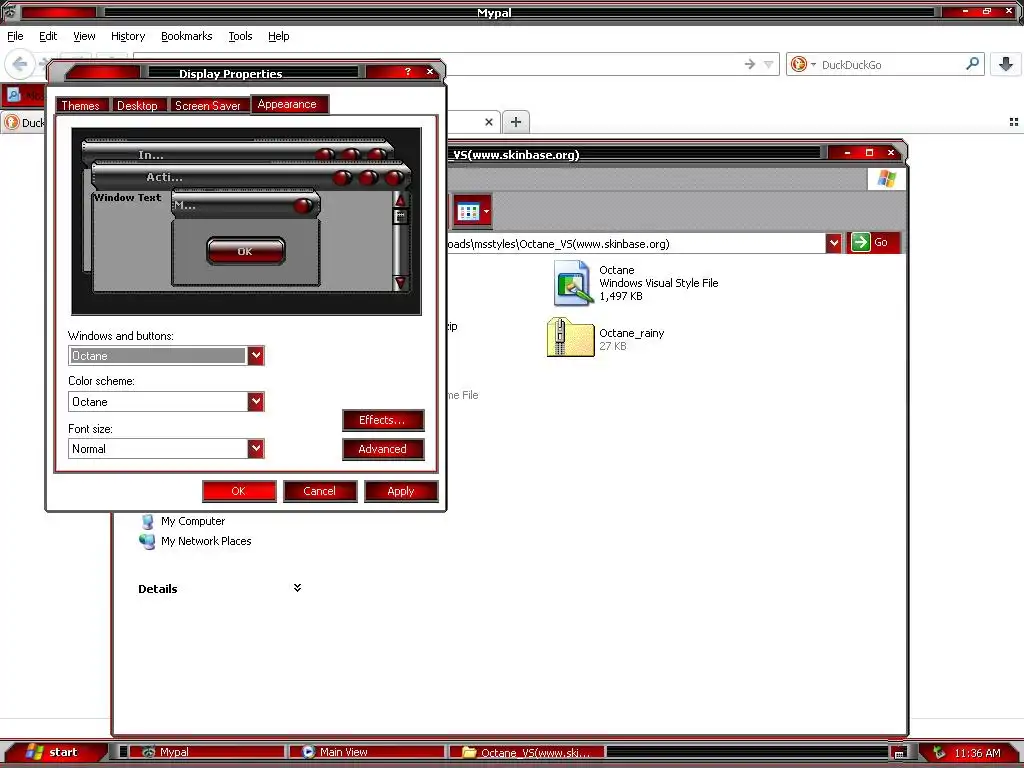Minimize the Octane_VS Explorer window
Screen dimensions: 1024x768
pyautogui.click(x=847, y=152)
